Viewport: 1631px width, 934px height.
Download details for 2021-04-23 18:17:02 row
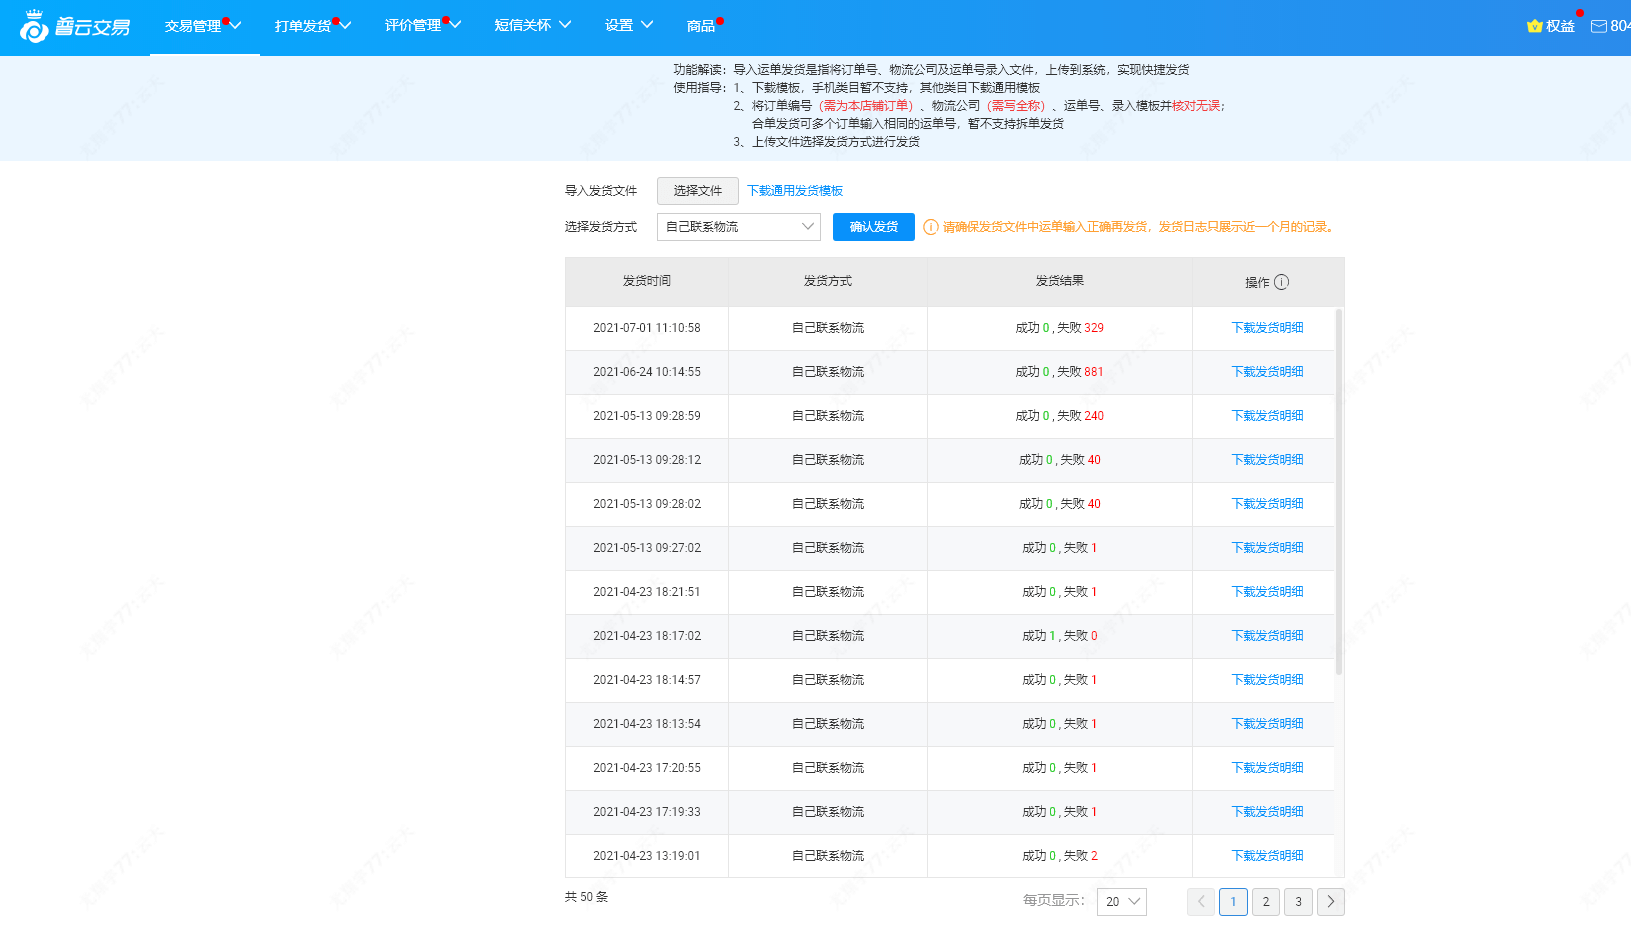[x=1267, y=636]
